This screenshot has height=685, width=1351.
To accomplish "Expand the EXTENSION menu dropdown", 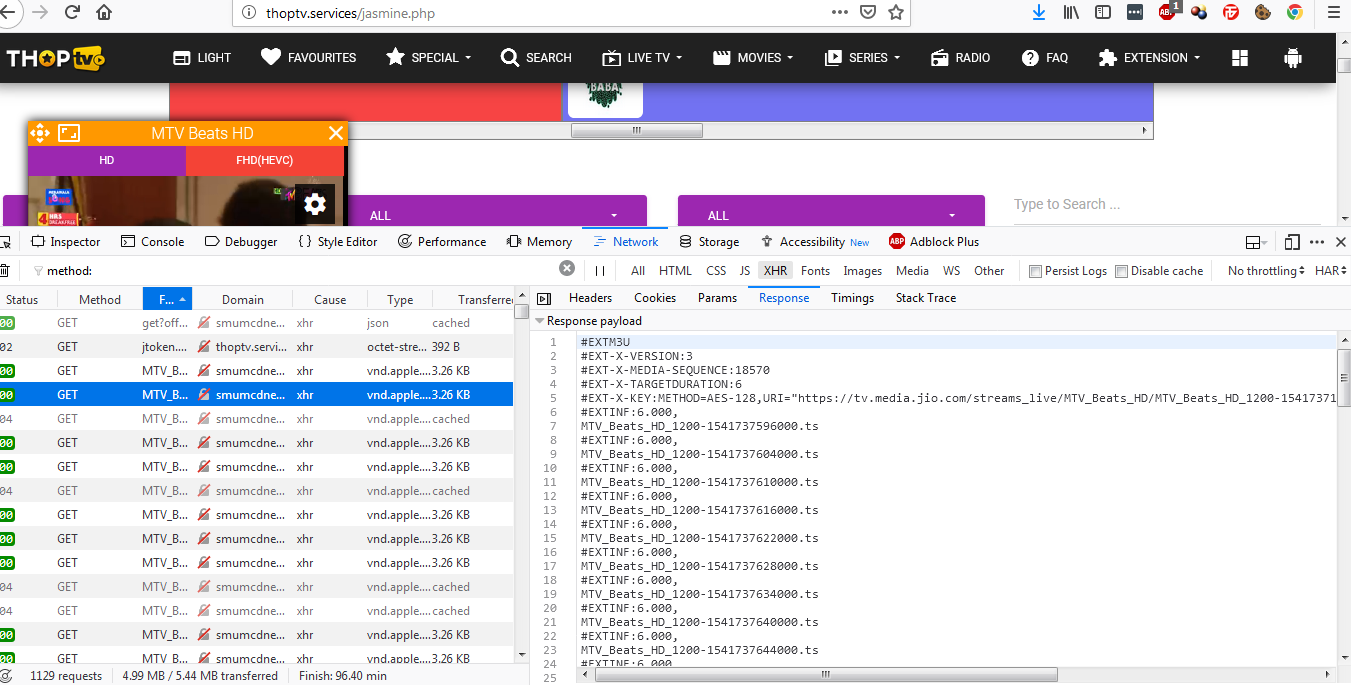I will [1150, 58].
